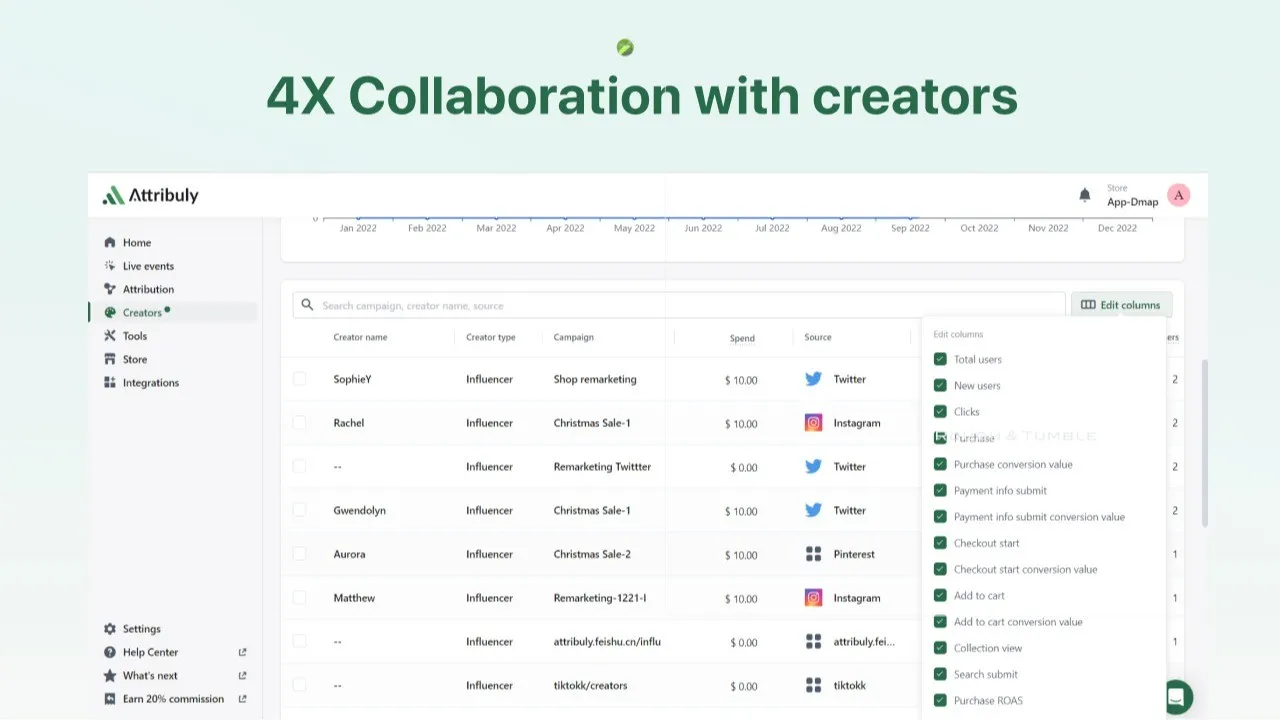Image resolution: width=1280 pixels, height=720 pixels.
Task: Select the Gwendolyn row checkbox
Action: (299, 510)
